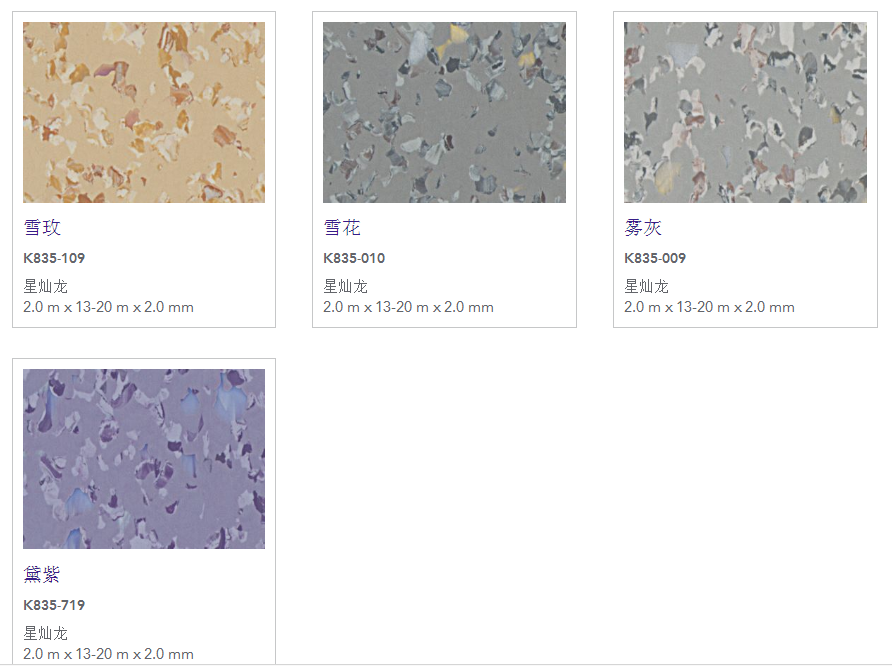Click dimensions text under K835-719
This screenshot has width=892, height=666.
click(109, 654)
